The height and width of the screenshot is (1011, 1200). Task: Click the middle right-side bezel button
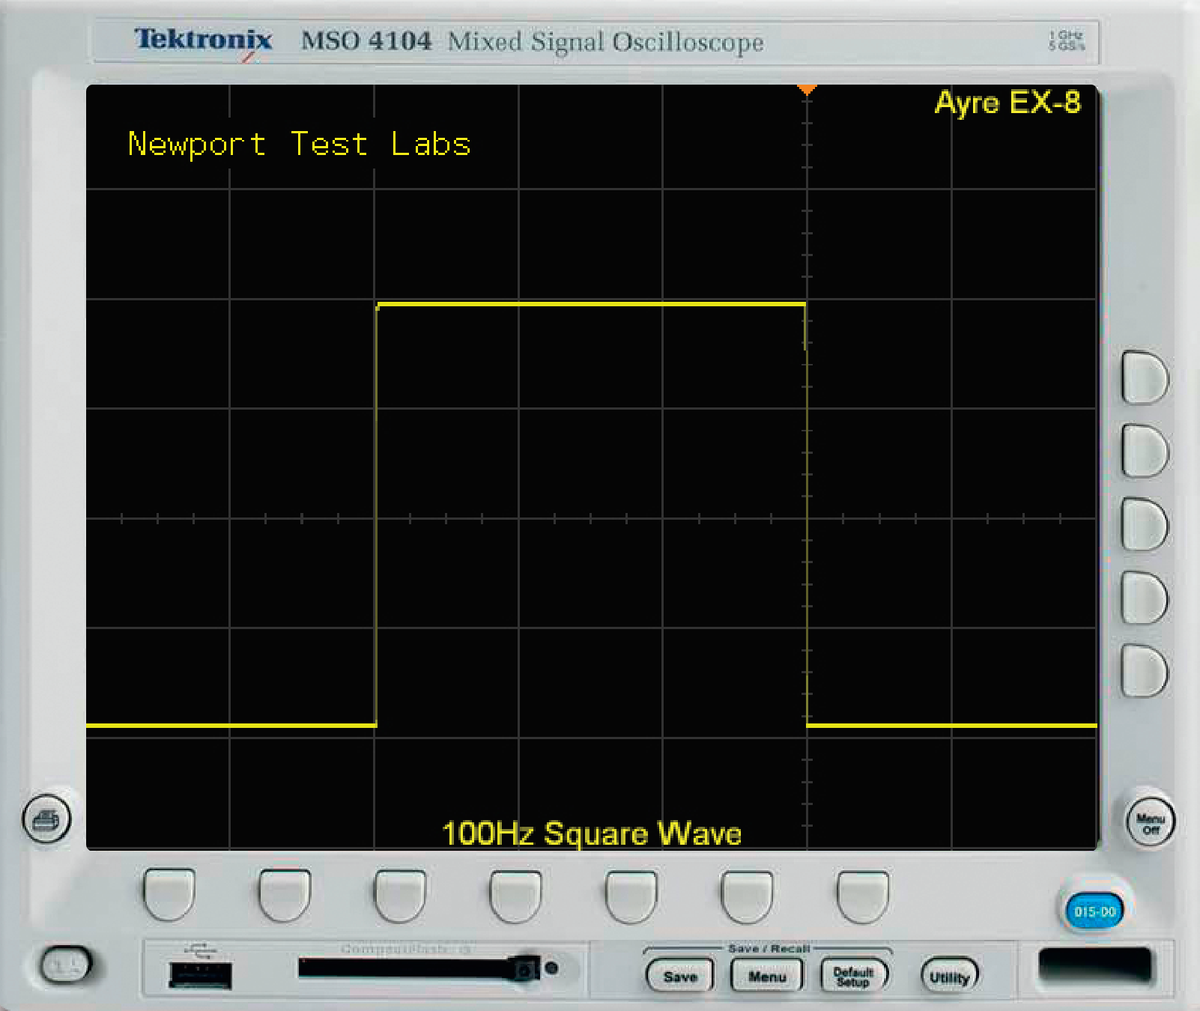1144,525
